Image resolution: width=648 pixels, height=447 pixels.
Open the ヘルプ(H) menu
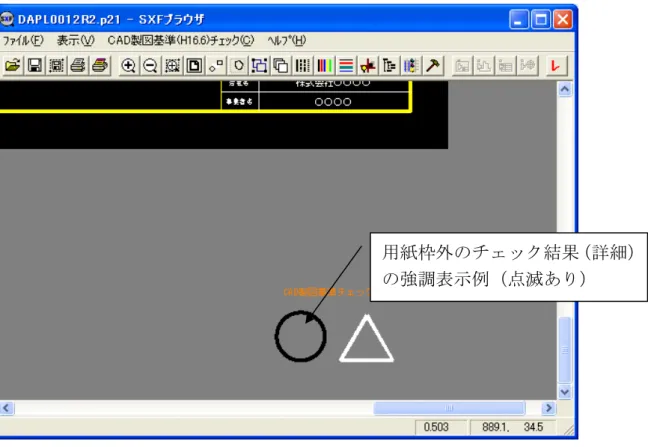[x=286, y=40]
